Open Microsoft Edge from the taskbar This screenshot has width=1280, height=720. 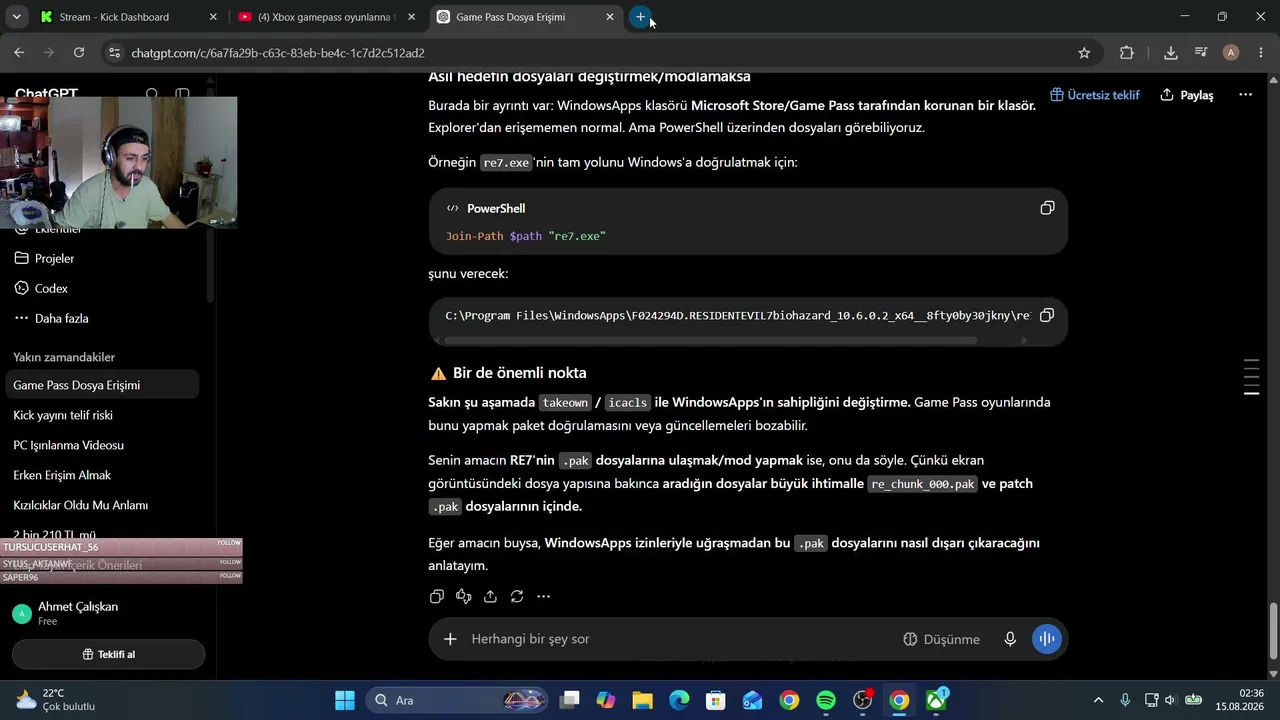(679, 700)
